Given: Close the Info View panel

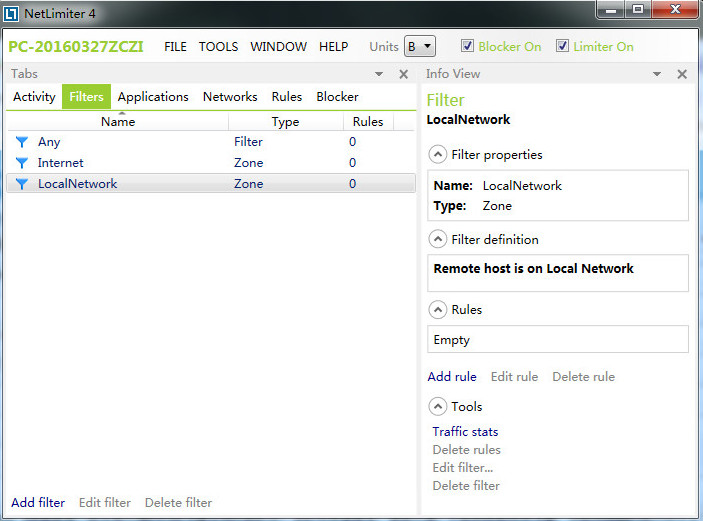Looking at the screenshot, I should (682, 74).
